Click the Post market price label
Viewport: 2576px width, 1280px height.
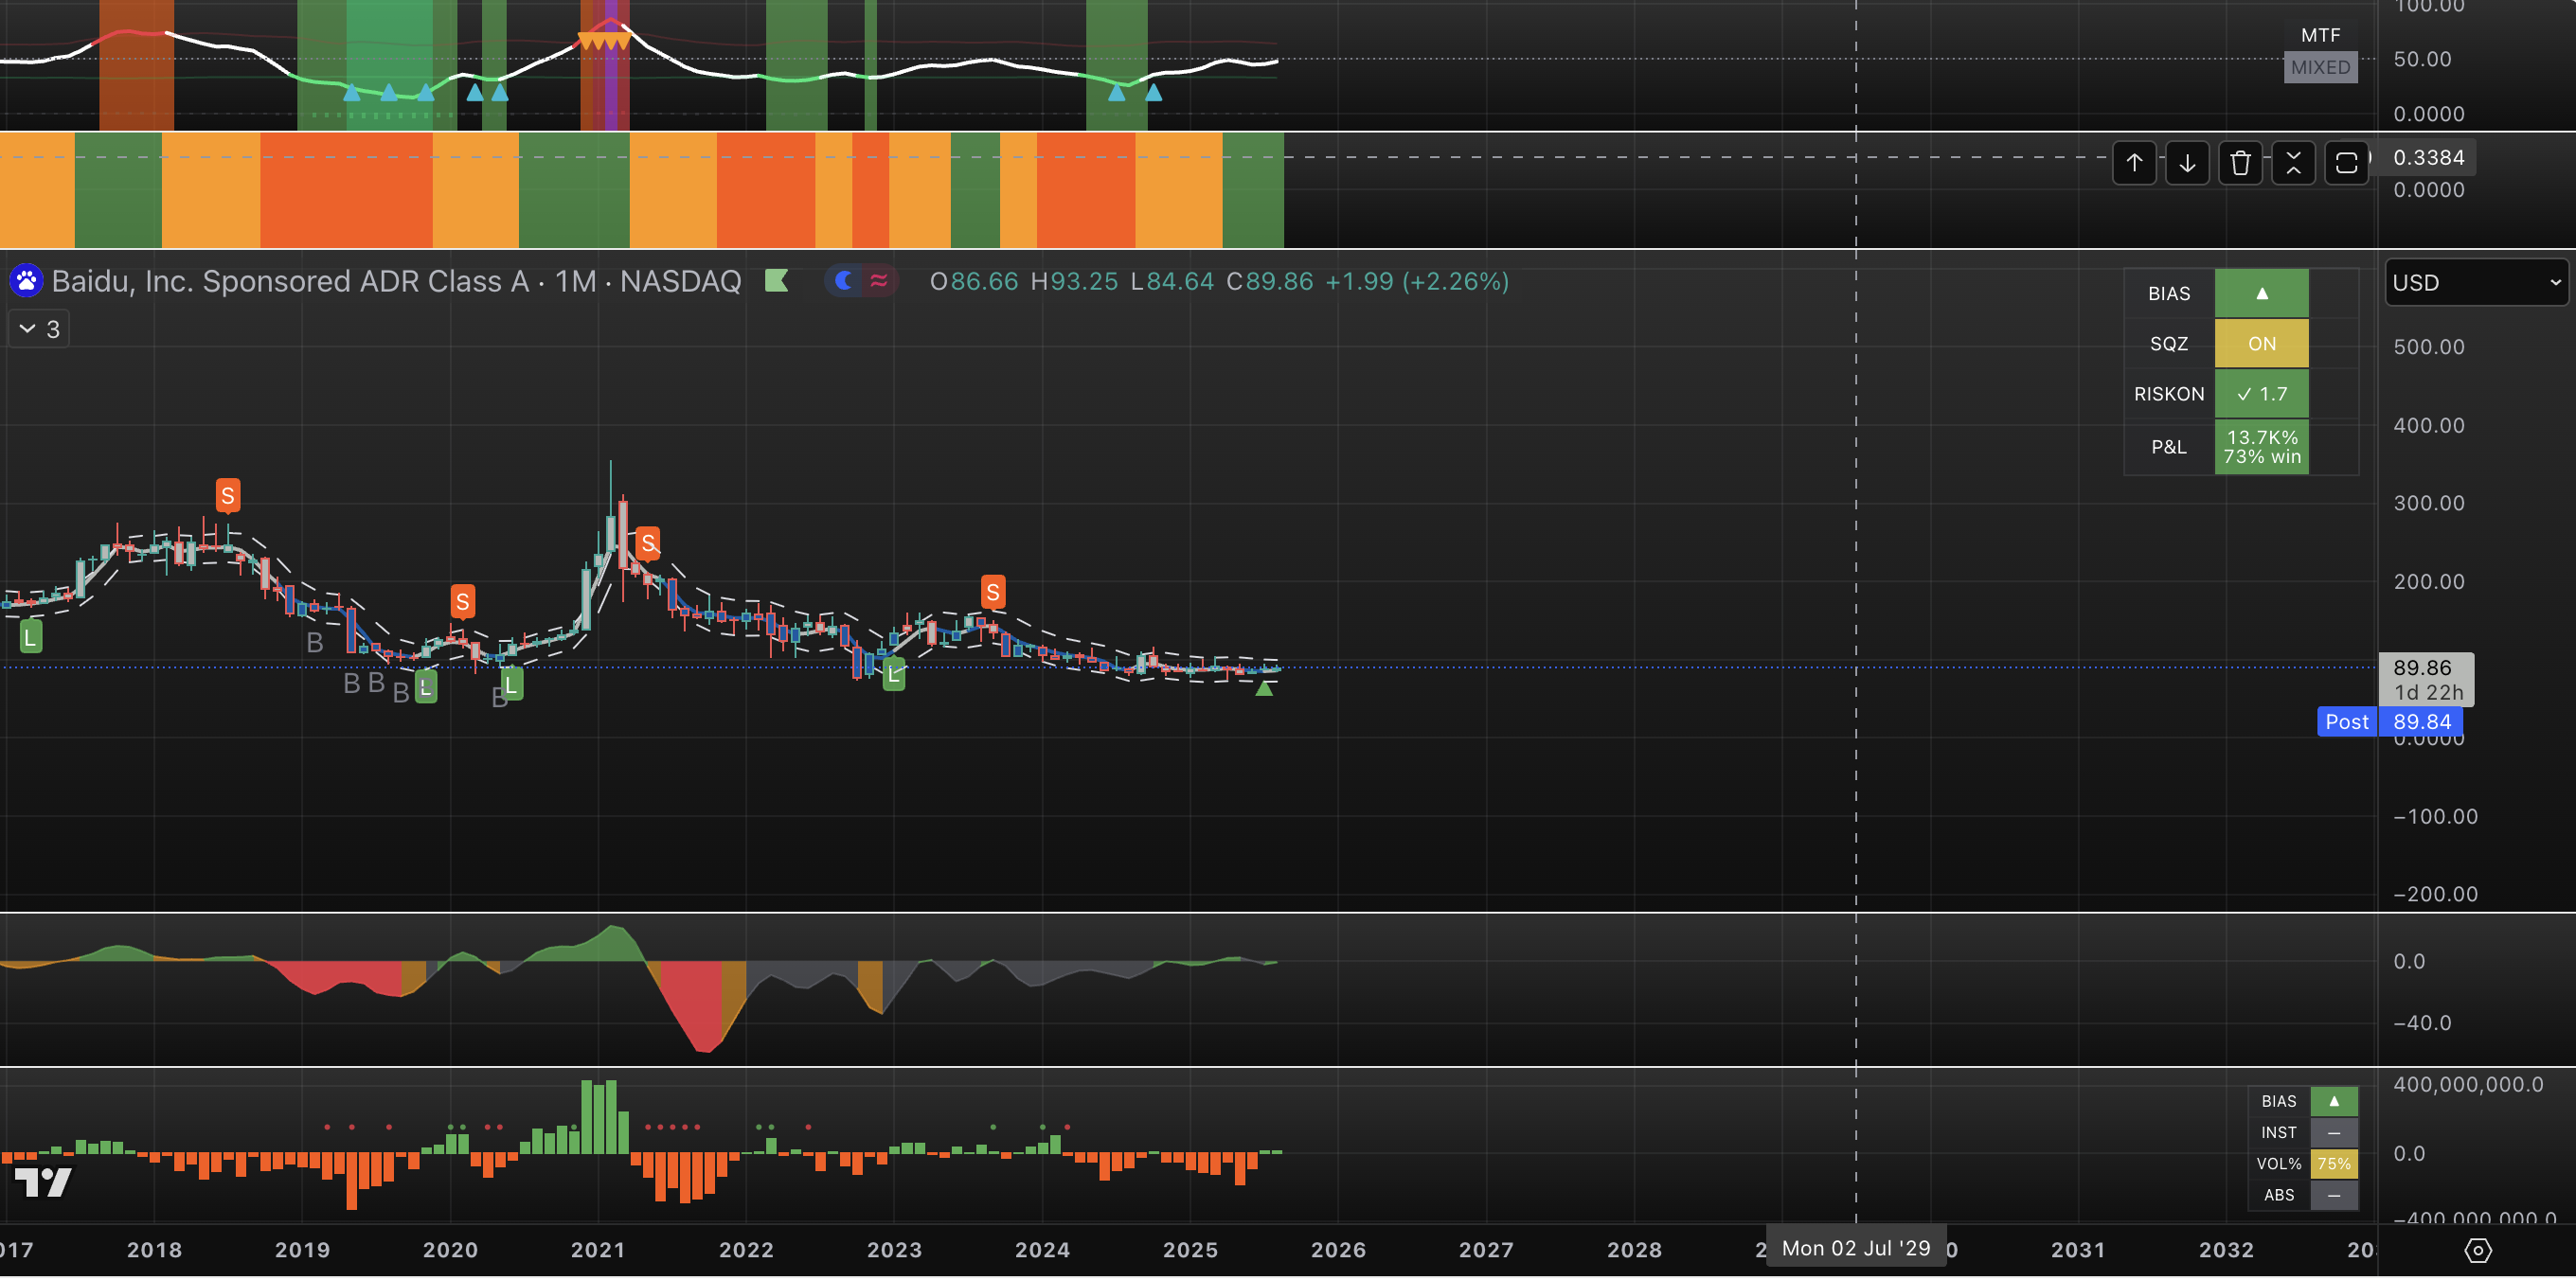click(2346, 722)
